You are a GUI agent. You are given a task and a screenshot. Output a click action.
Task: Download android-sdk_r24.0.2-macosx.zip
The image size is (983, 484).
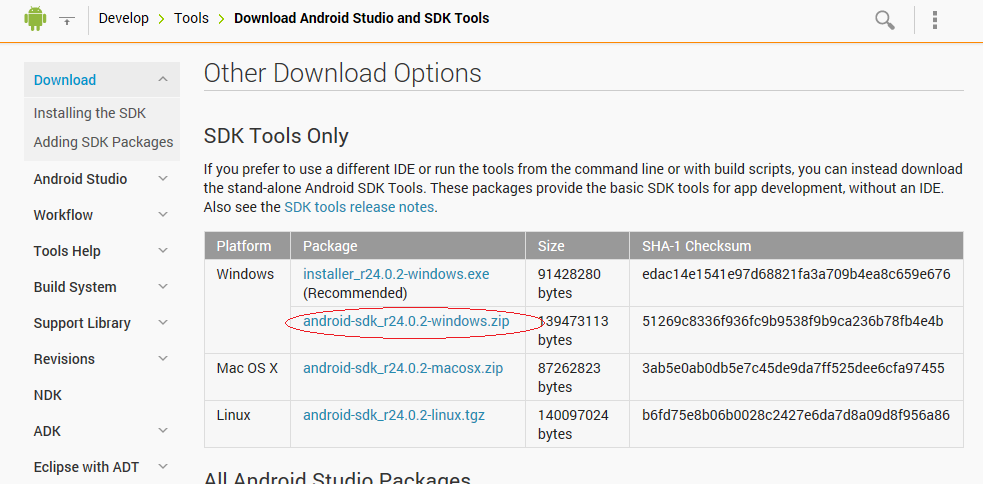coord(403,368)
